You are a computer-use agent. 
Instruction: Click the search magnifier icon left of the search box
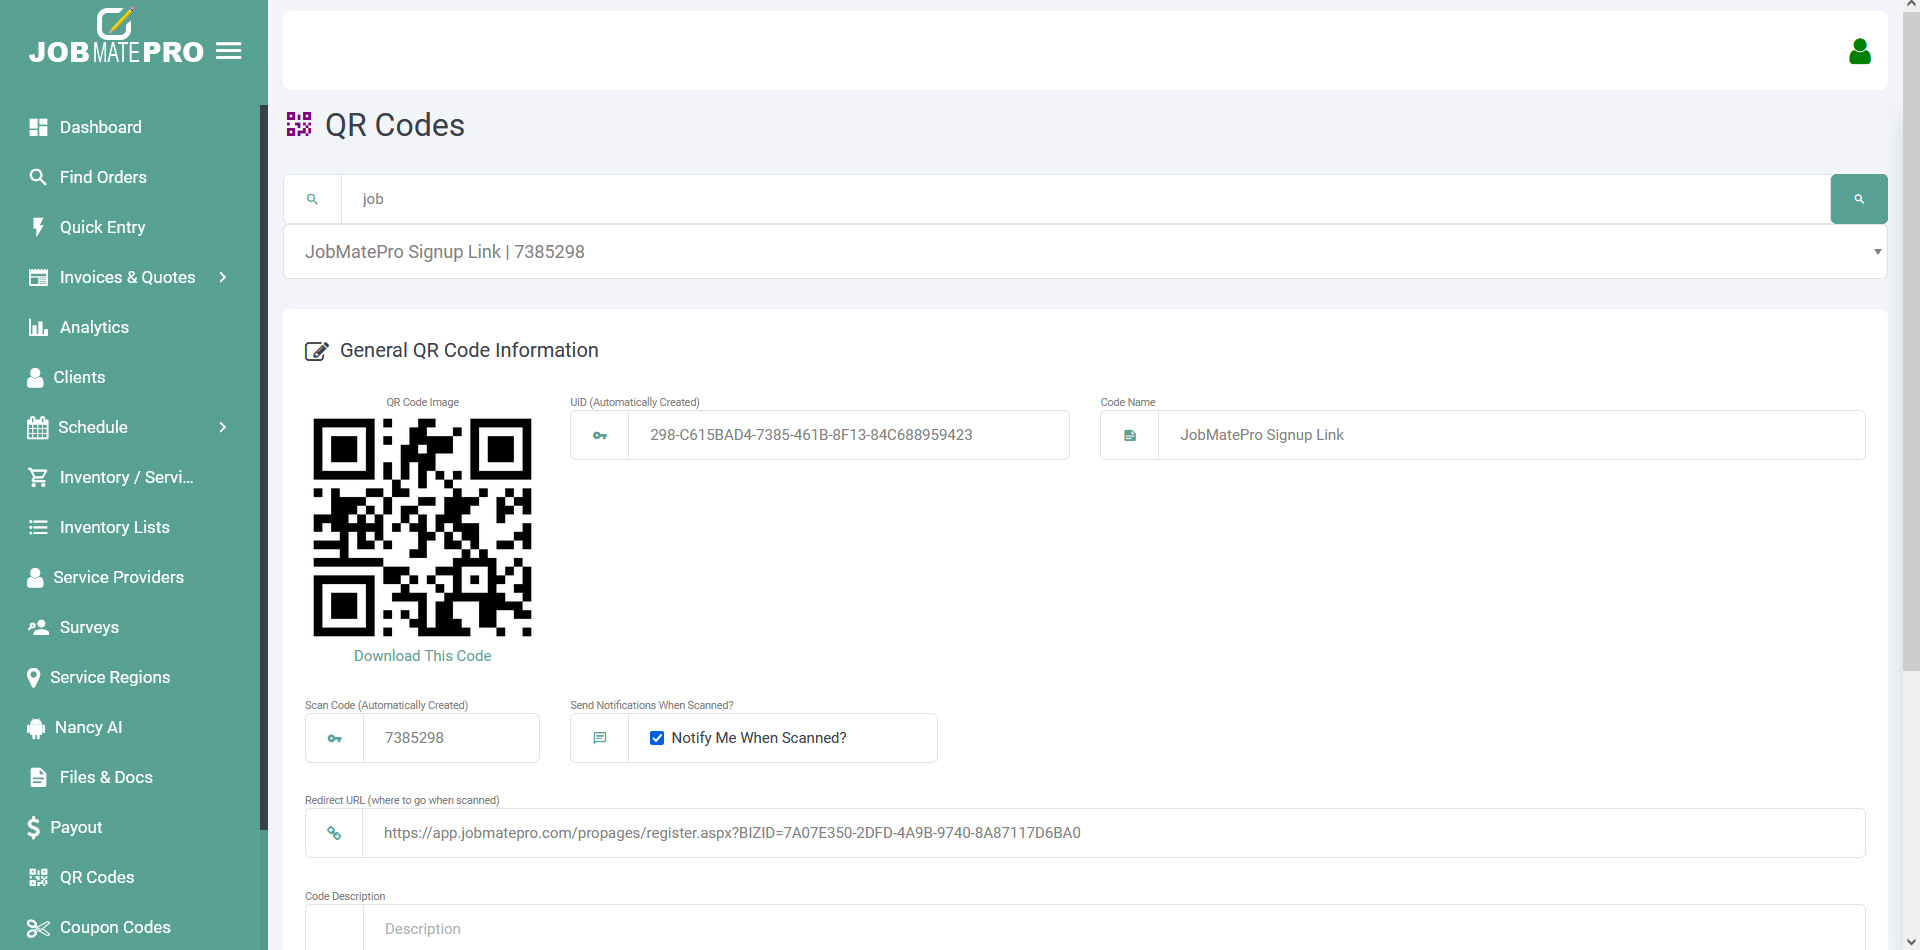point(312,199)
